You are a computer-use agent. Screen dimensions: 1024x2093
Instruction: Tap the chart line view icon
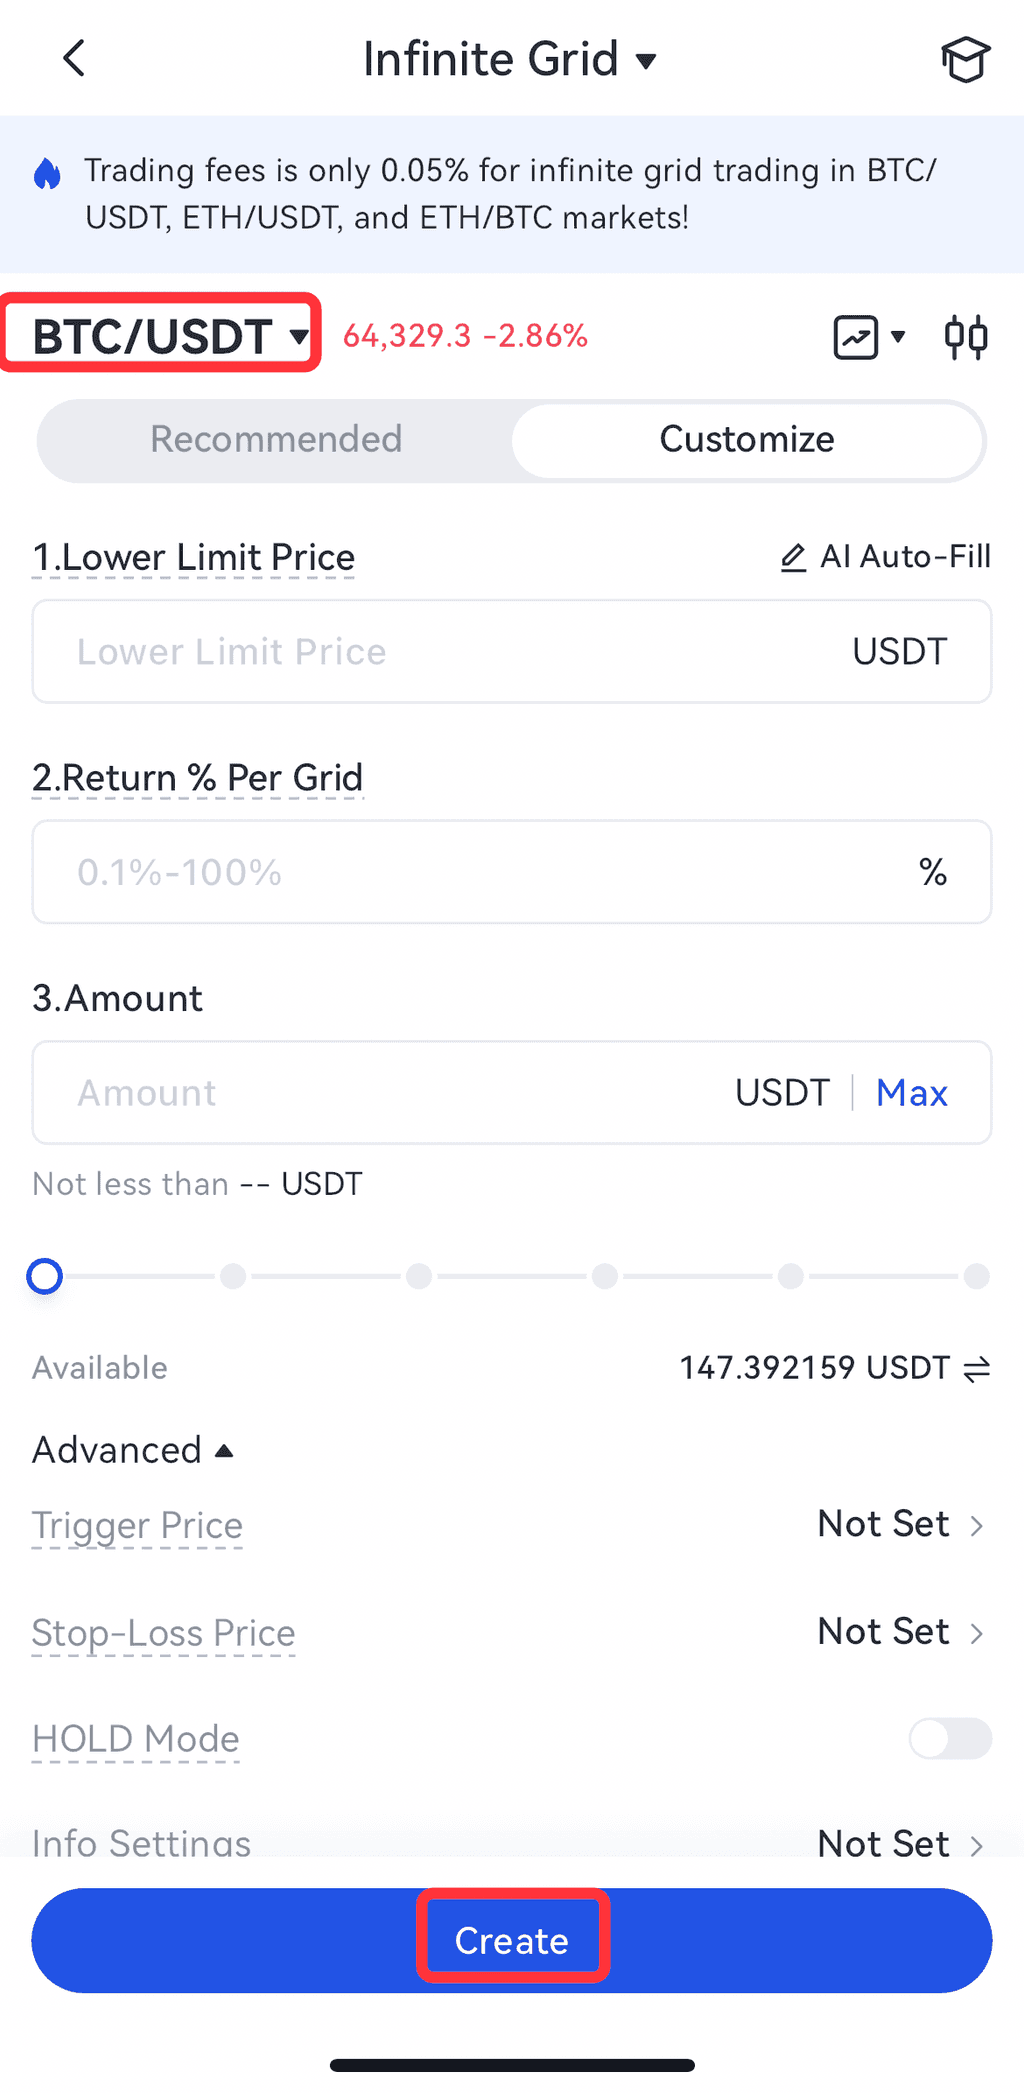tap(857, 337)
